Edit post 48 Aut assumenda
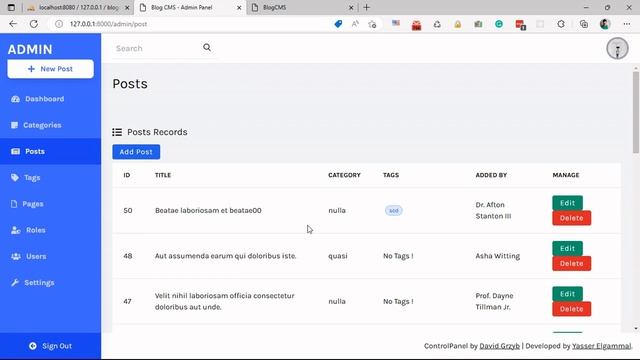Viewport: 640px width, 360px height. point(567,248)
